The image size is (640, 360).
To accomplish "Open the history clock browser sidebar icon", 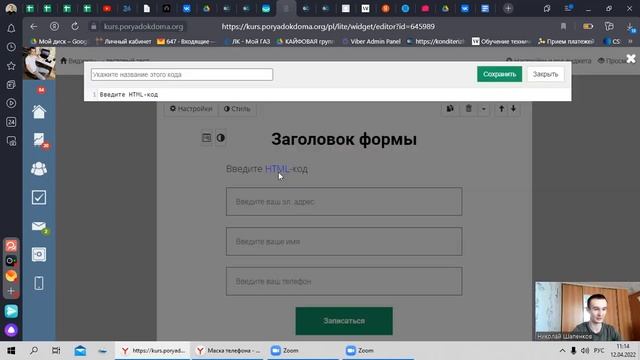I will (x=11, y=47).
